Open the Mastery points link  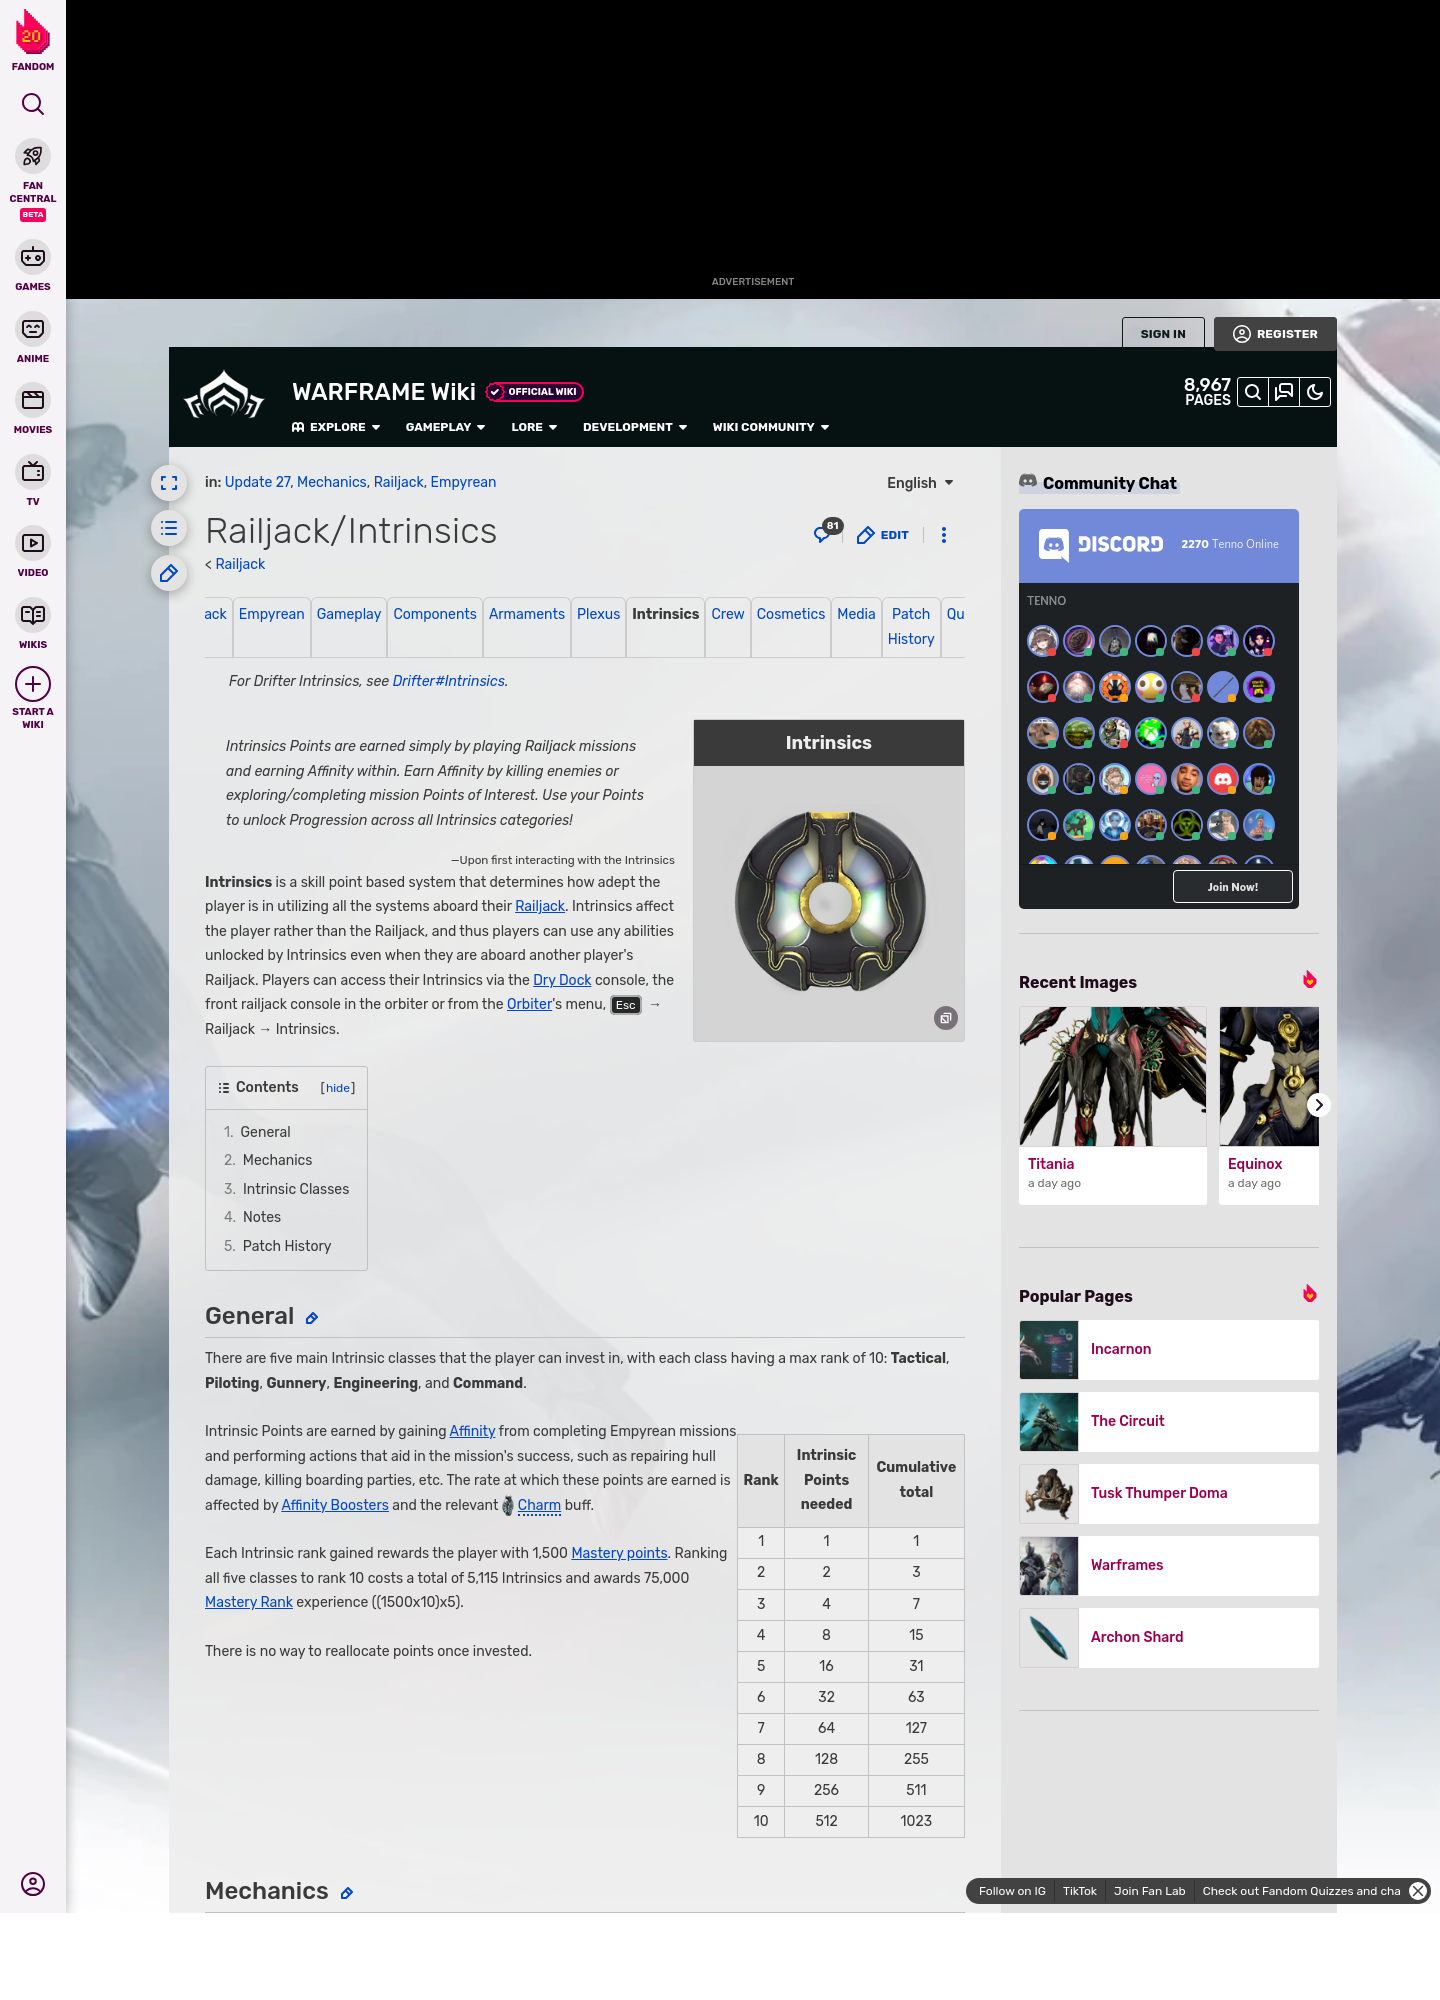tap(619, 1553)
